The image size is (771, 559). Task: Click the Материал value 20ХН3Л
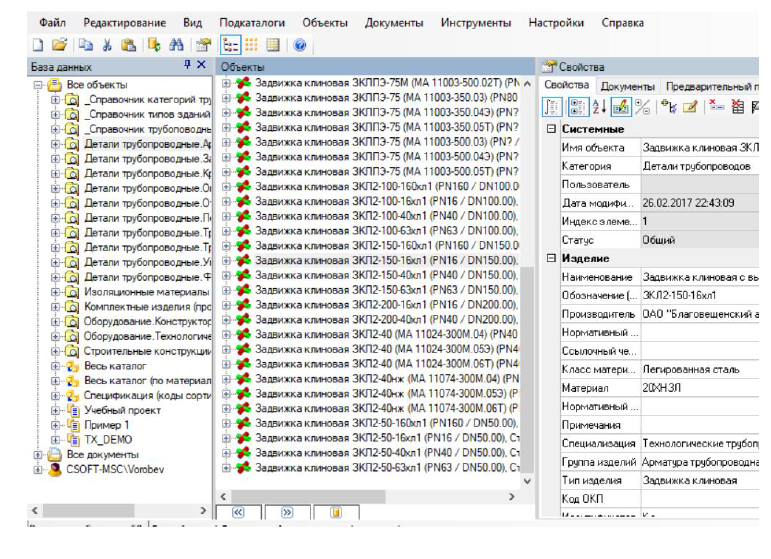click(x=700, y=388)
